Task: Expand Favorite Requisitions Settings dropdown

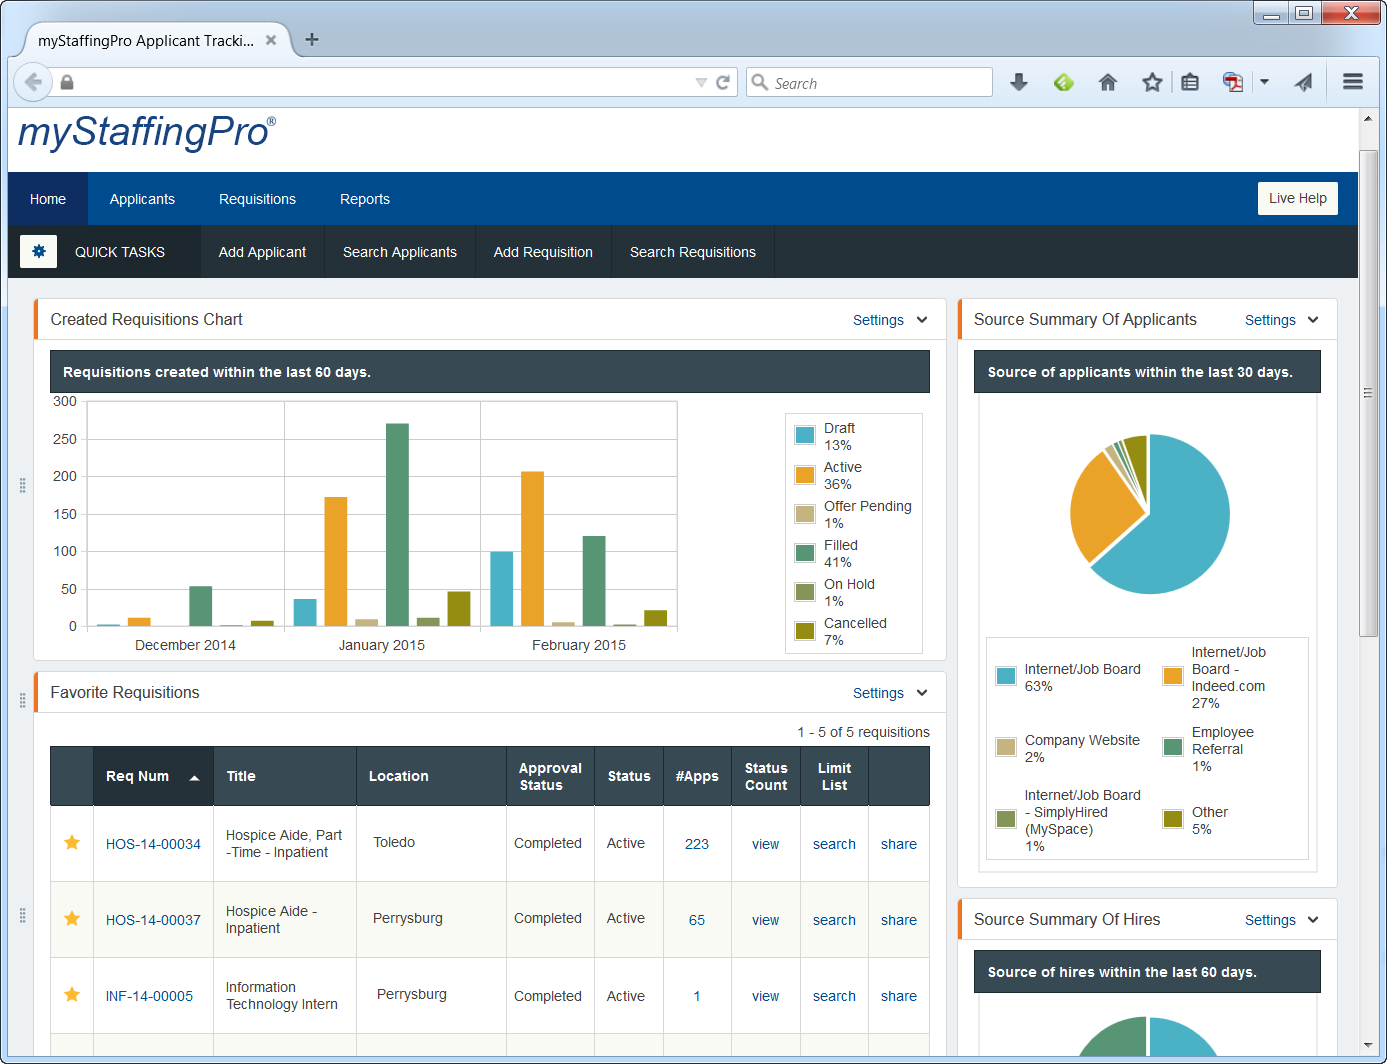Action: click(x=890, y=693)
